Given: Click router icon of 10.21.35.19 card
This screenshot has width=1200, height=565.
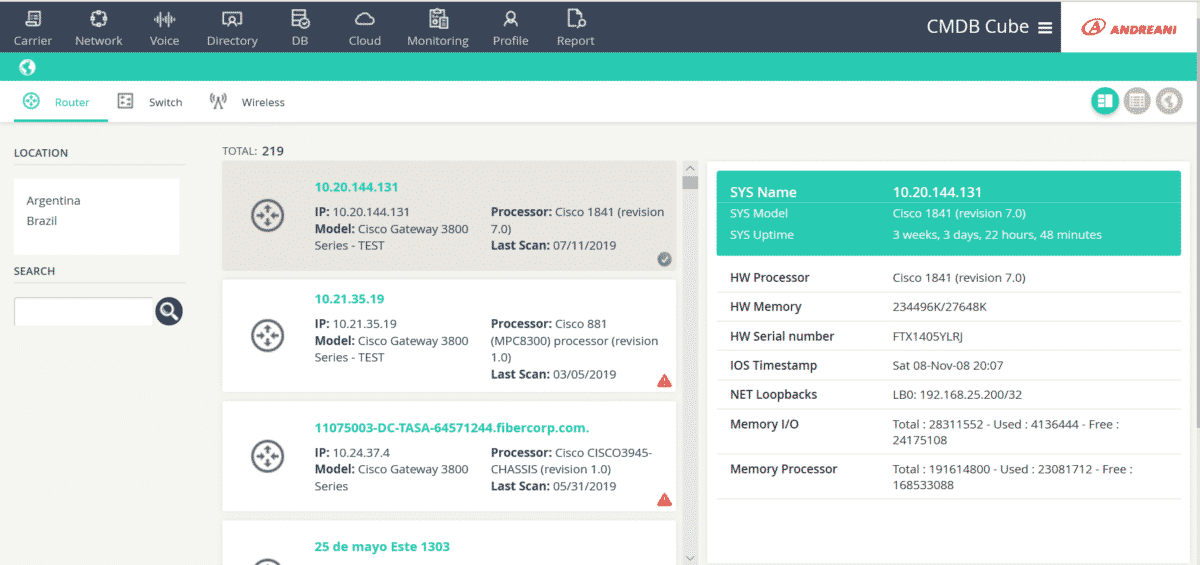Looking at the screenshot, I should click(267, 334).
